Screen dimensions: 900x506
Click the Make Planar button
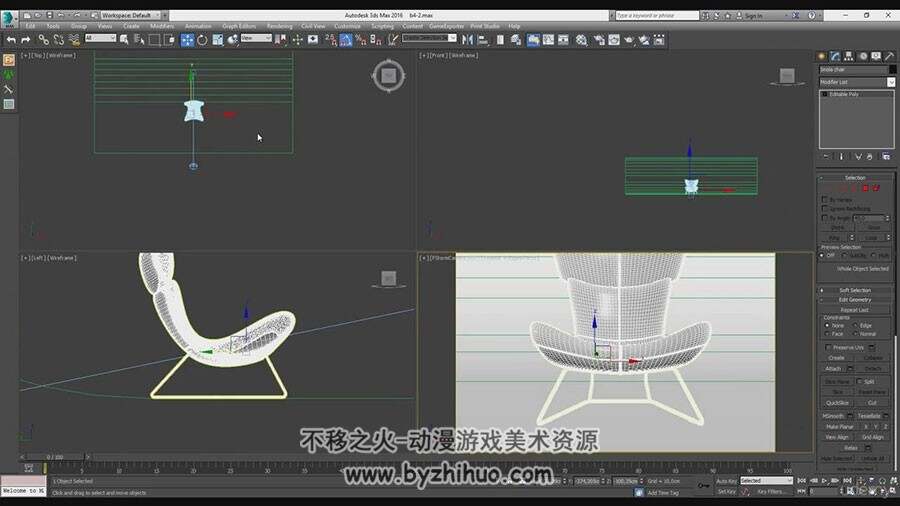pyautogui.click(x=840, y=427)
